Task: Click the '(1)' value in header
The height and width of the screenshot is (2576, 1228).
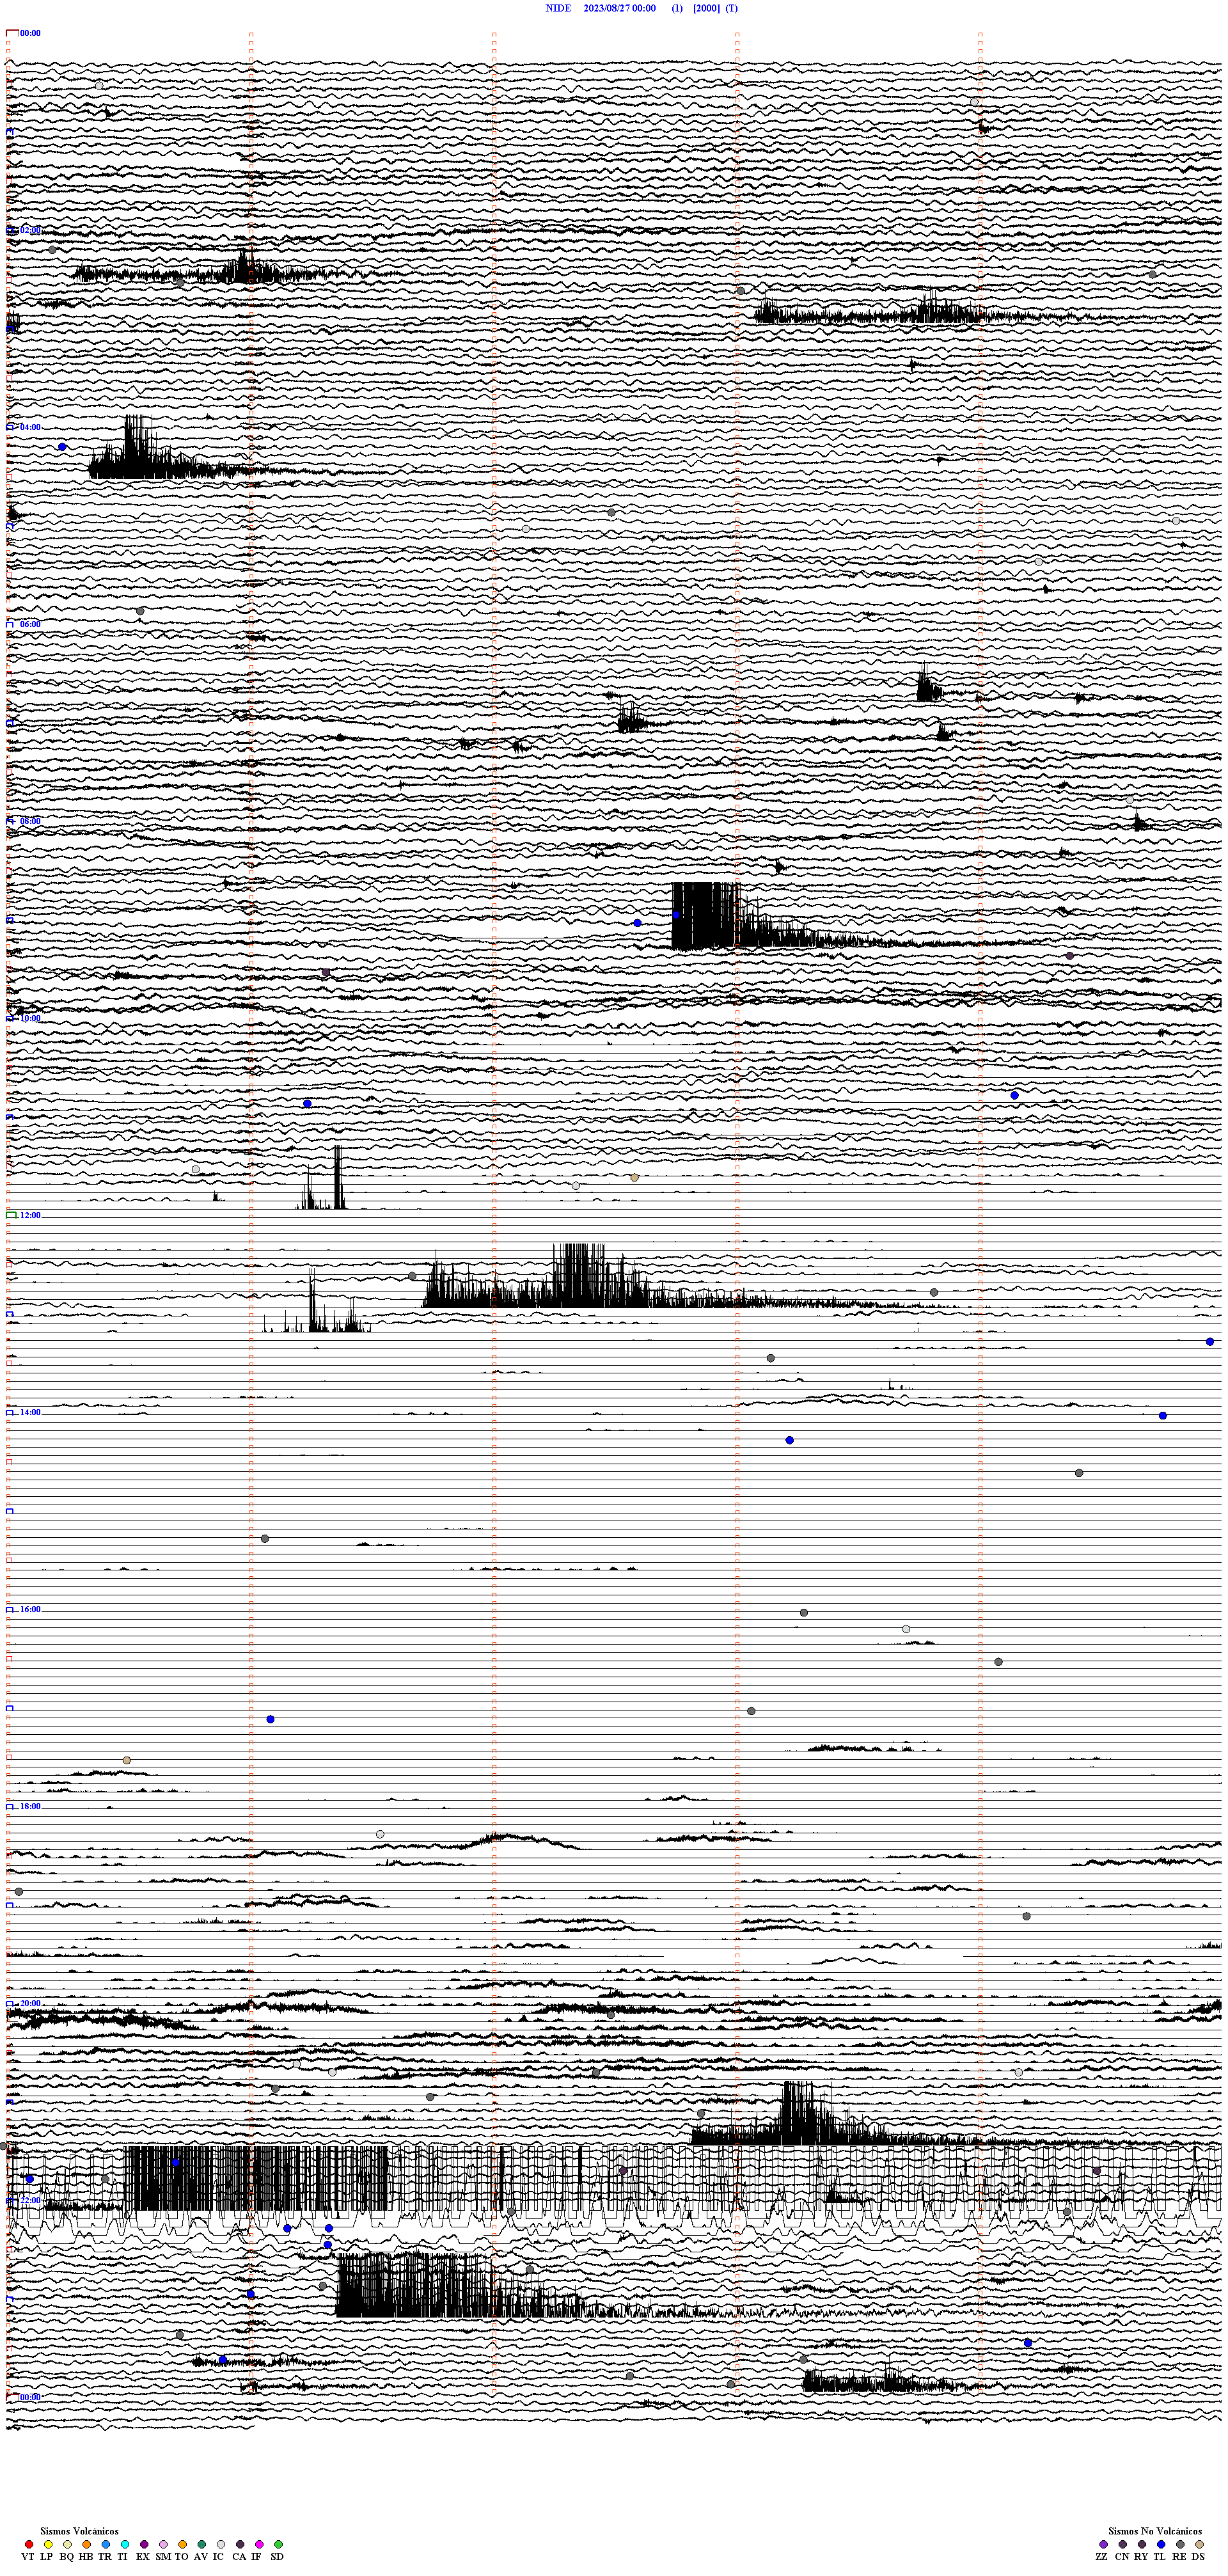Action: pyautogui.click(x=677, y=8)
